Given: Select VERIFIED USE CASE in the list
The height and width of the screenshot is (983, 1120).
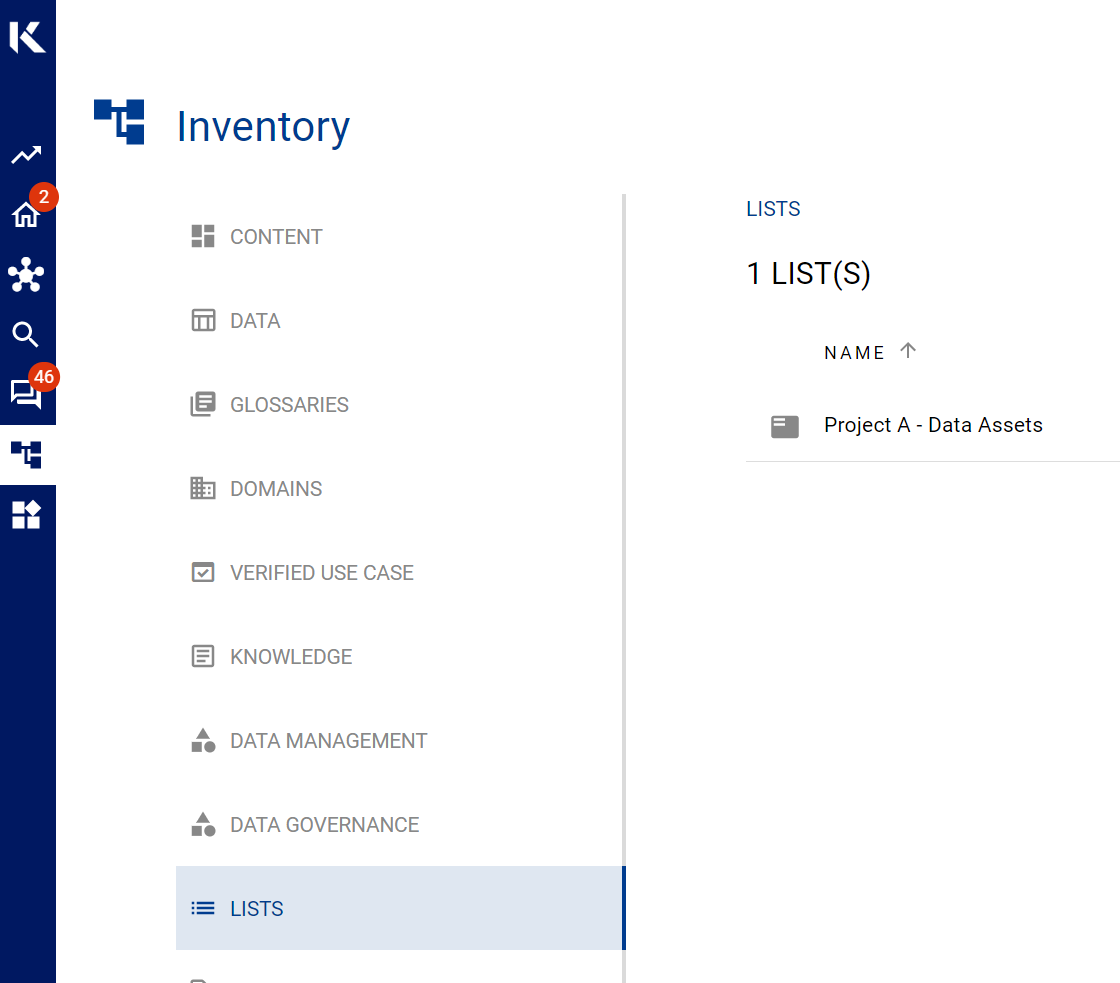Looking at the screenshot, I should tap(322, 572).
